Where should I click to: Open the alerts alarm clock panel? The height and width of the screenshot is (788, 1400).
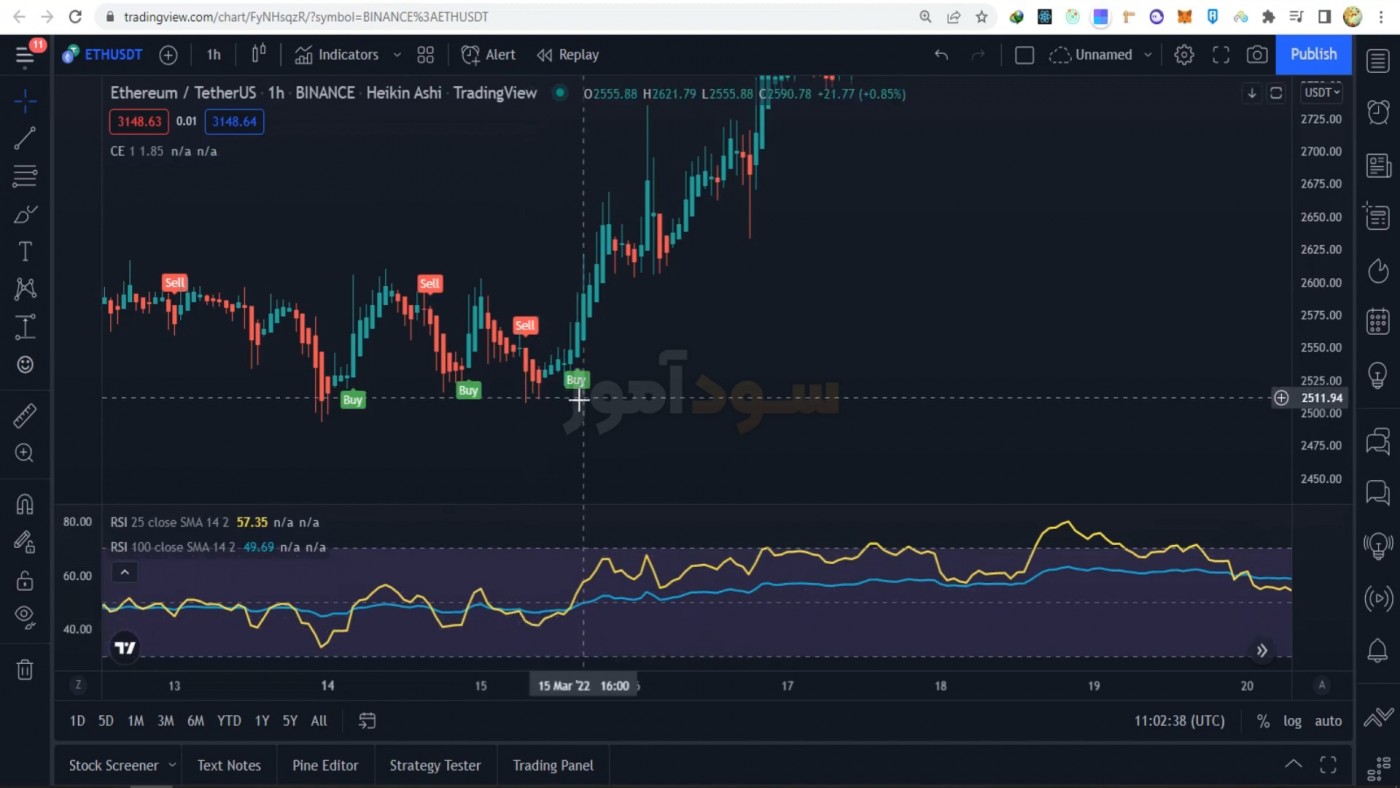1378,111
